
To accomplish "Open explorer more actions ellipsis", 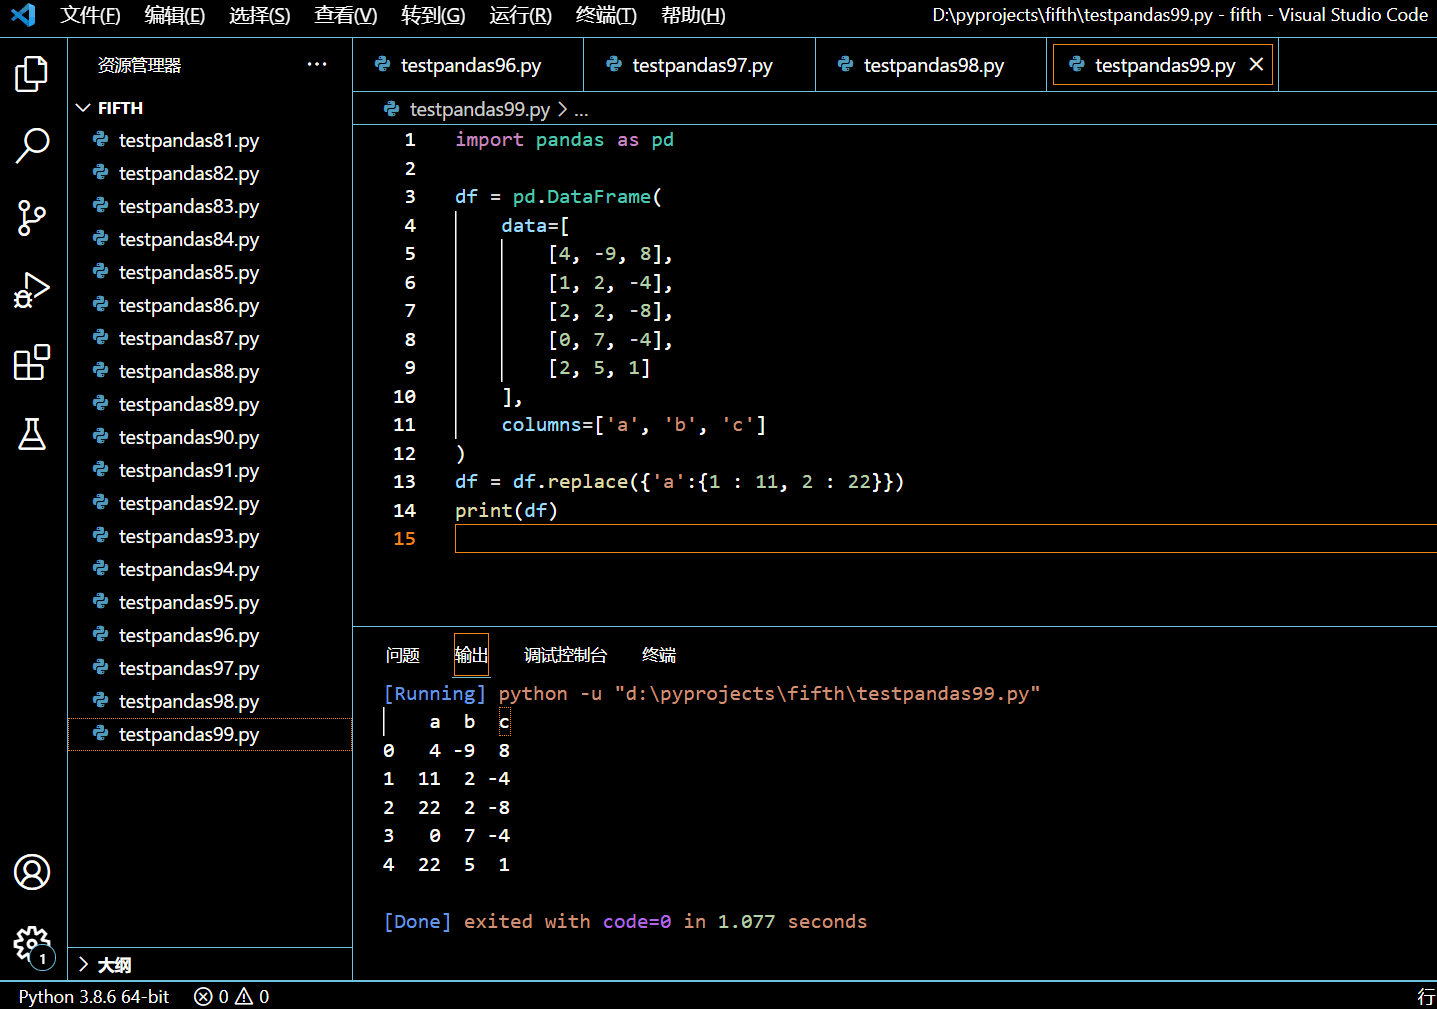I will coord(317,65).
